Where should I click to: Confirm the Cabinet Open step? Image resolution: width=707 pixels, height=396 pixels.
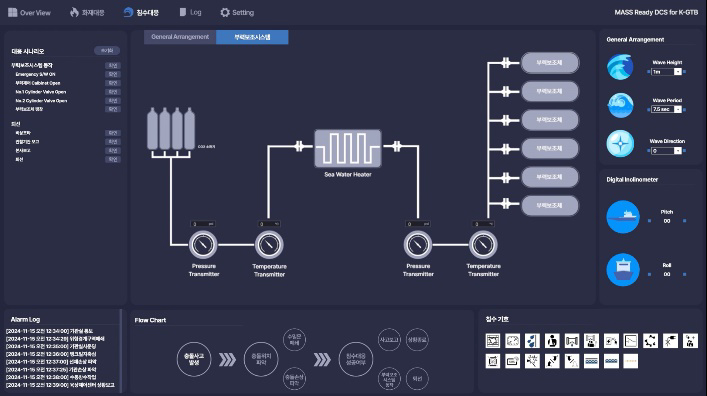(x=113, y=83)
